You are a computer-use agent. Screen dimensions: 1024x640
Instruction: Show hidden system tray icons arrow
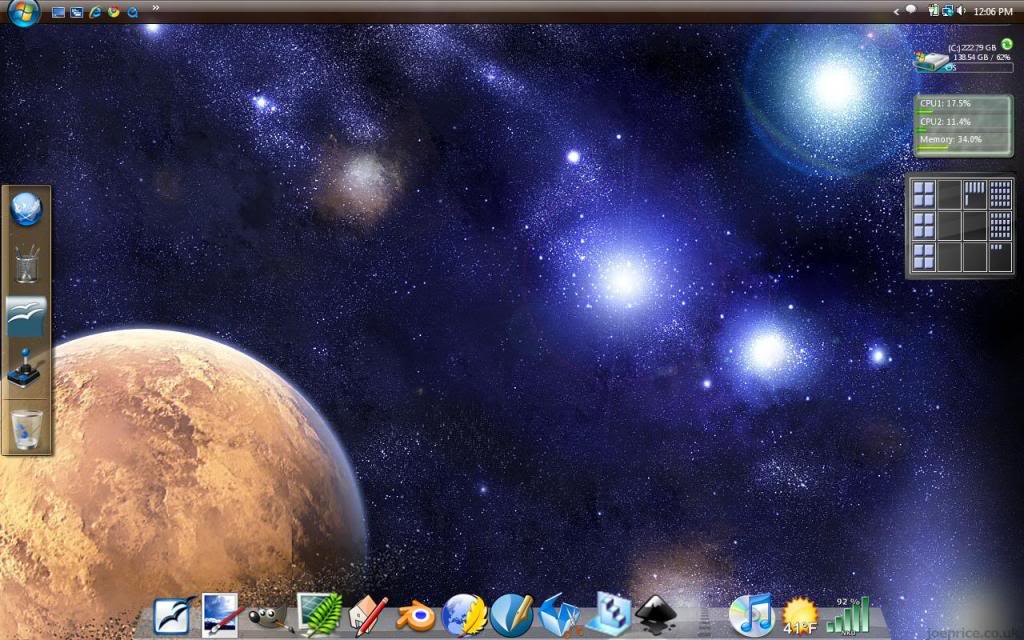(x=895, y=11)
